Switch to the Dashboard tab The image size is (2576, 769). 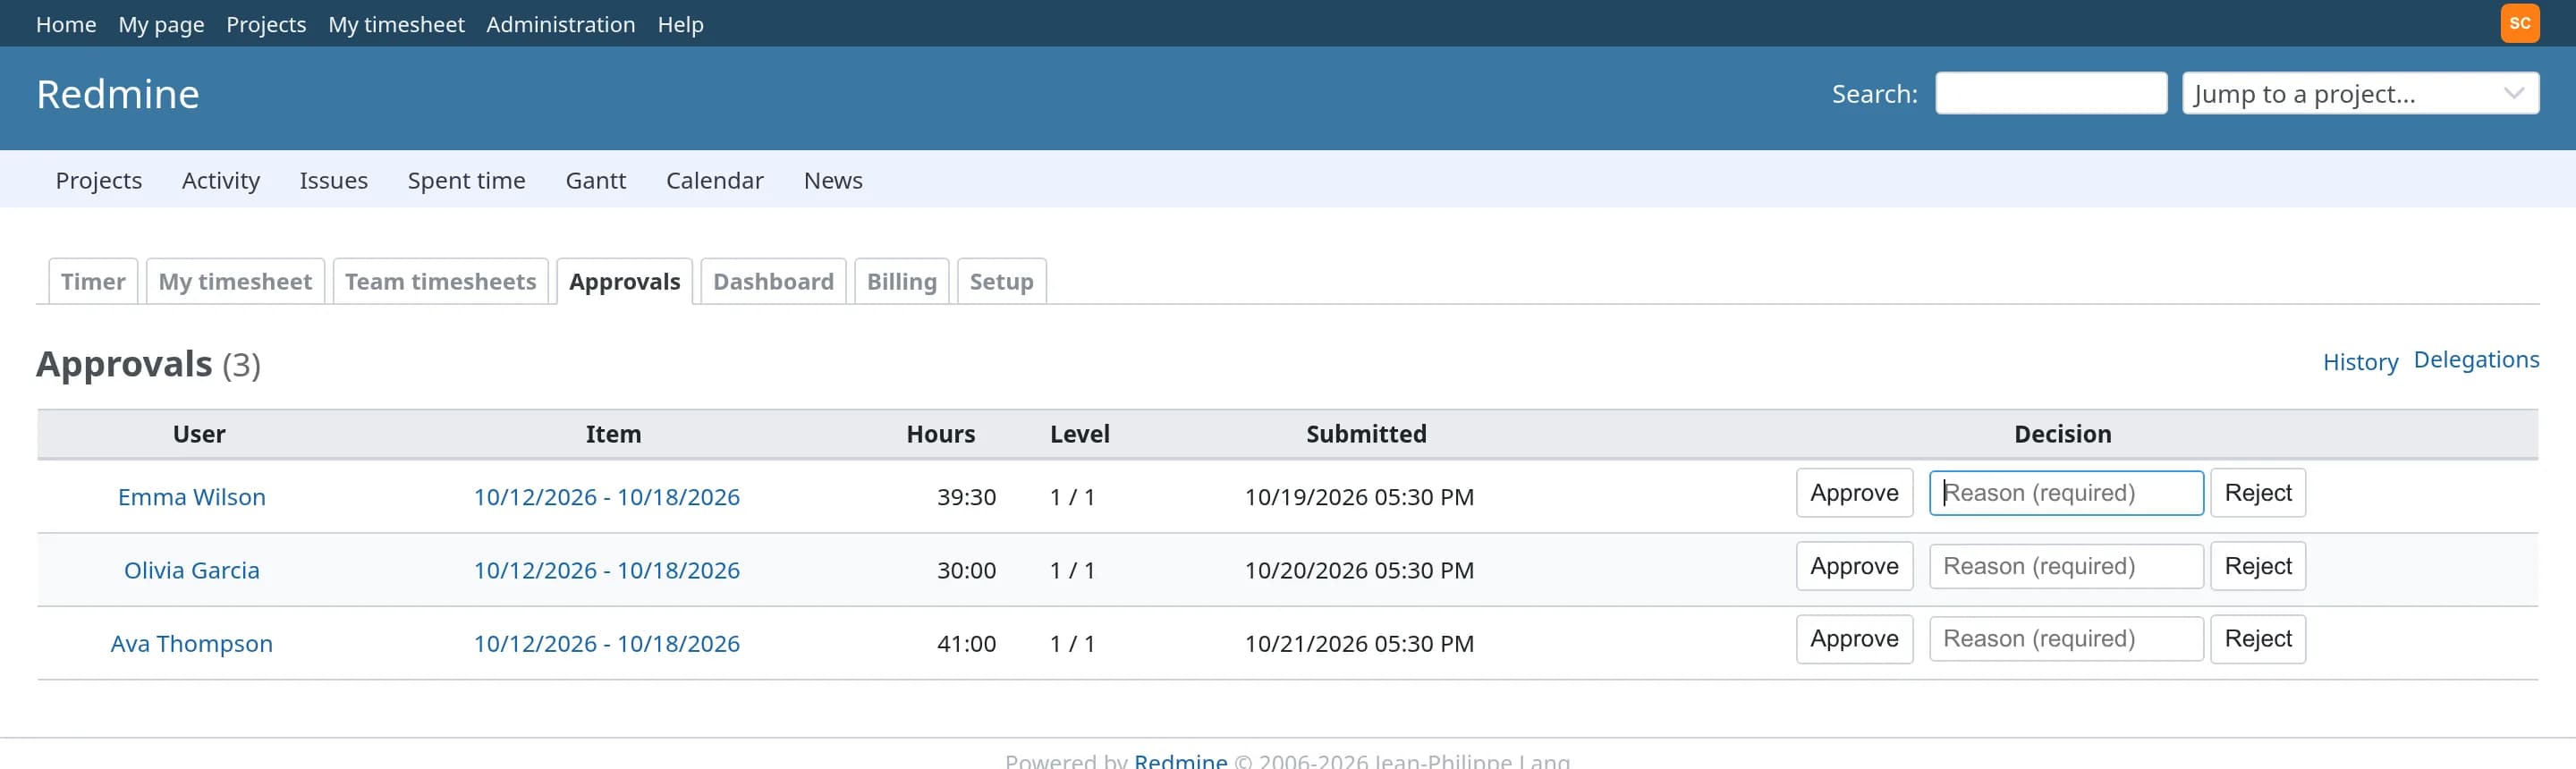pyautogui.click(x=774, y=281)
